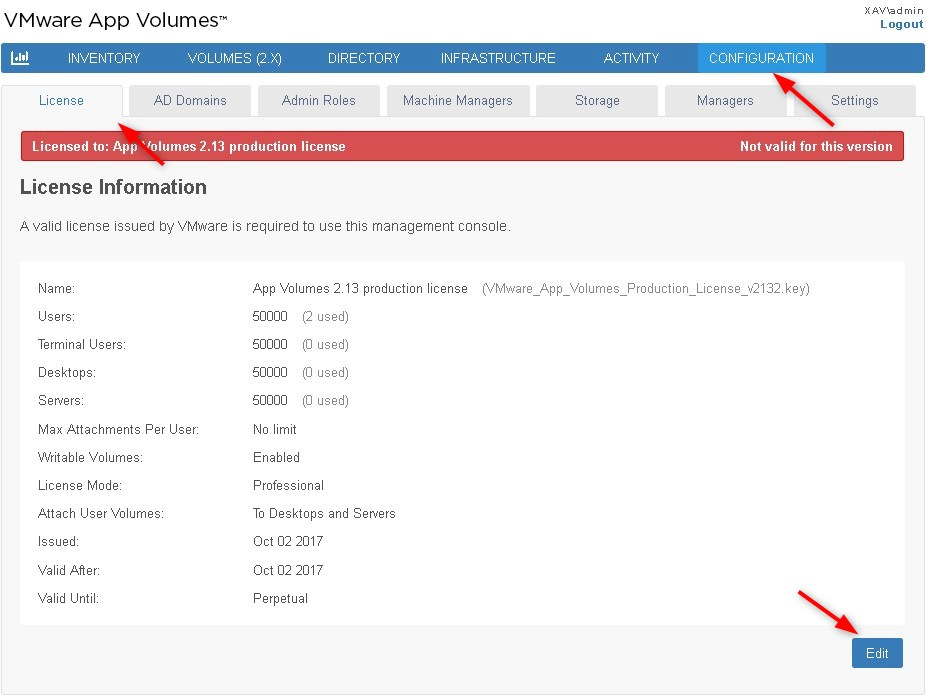Click the license key file name text

pos(646,289)
